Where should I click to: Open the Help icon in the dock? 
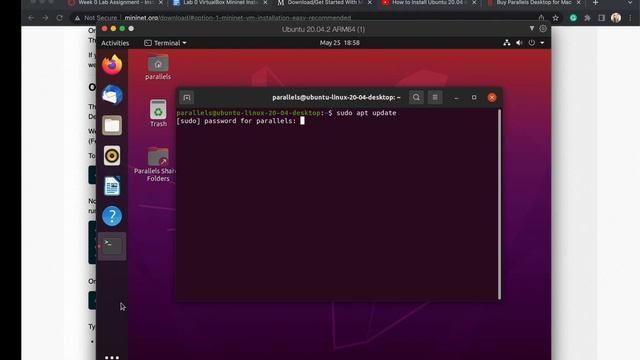click(x=112, y=216)
